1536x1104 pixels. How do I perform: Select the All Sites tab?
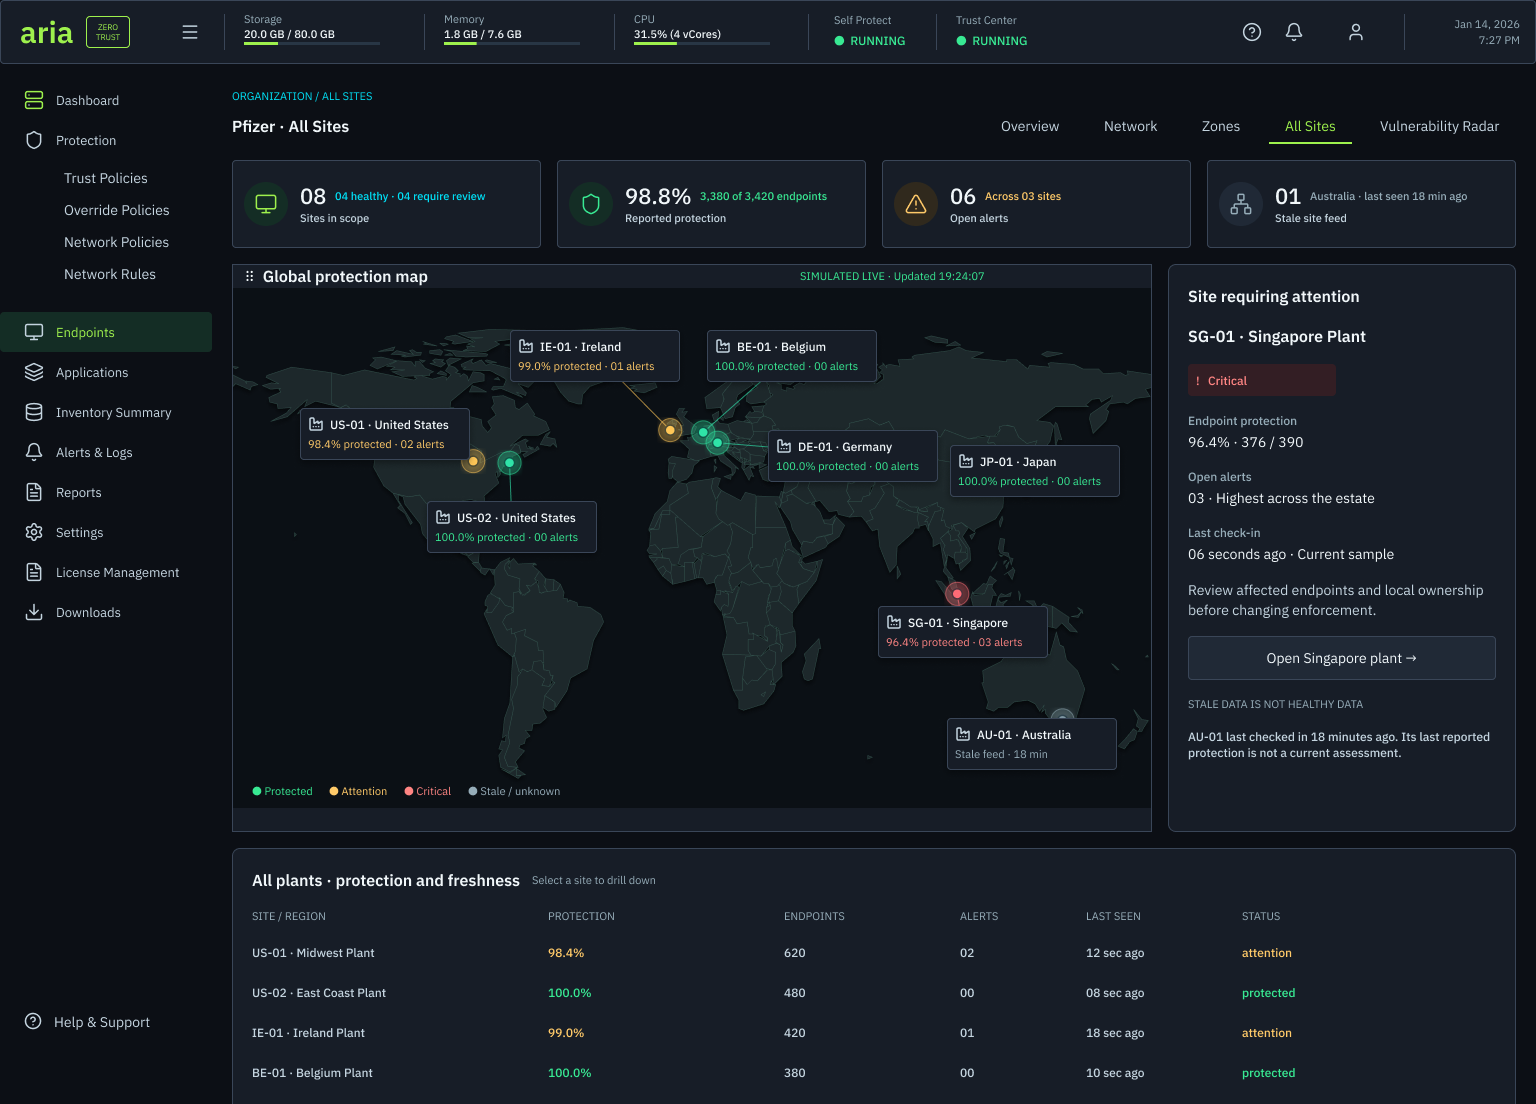click(x=1310, y=126)
